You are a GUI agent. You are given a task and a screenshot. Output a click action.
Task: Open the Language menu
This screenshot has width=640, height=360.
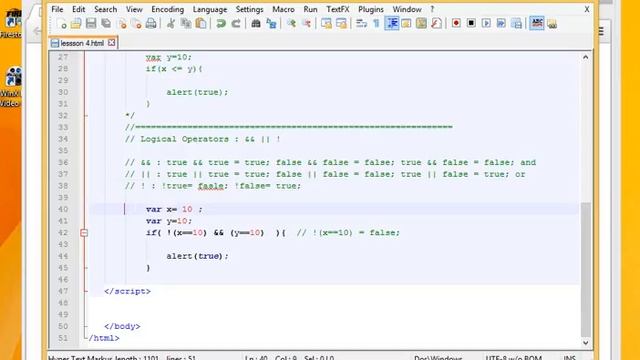(x=210, y=9)
